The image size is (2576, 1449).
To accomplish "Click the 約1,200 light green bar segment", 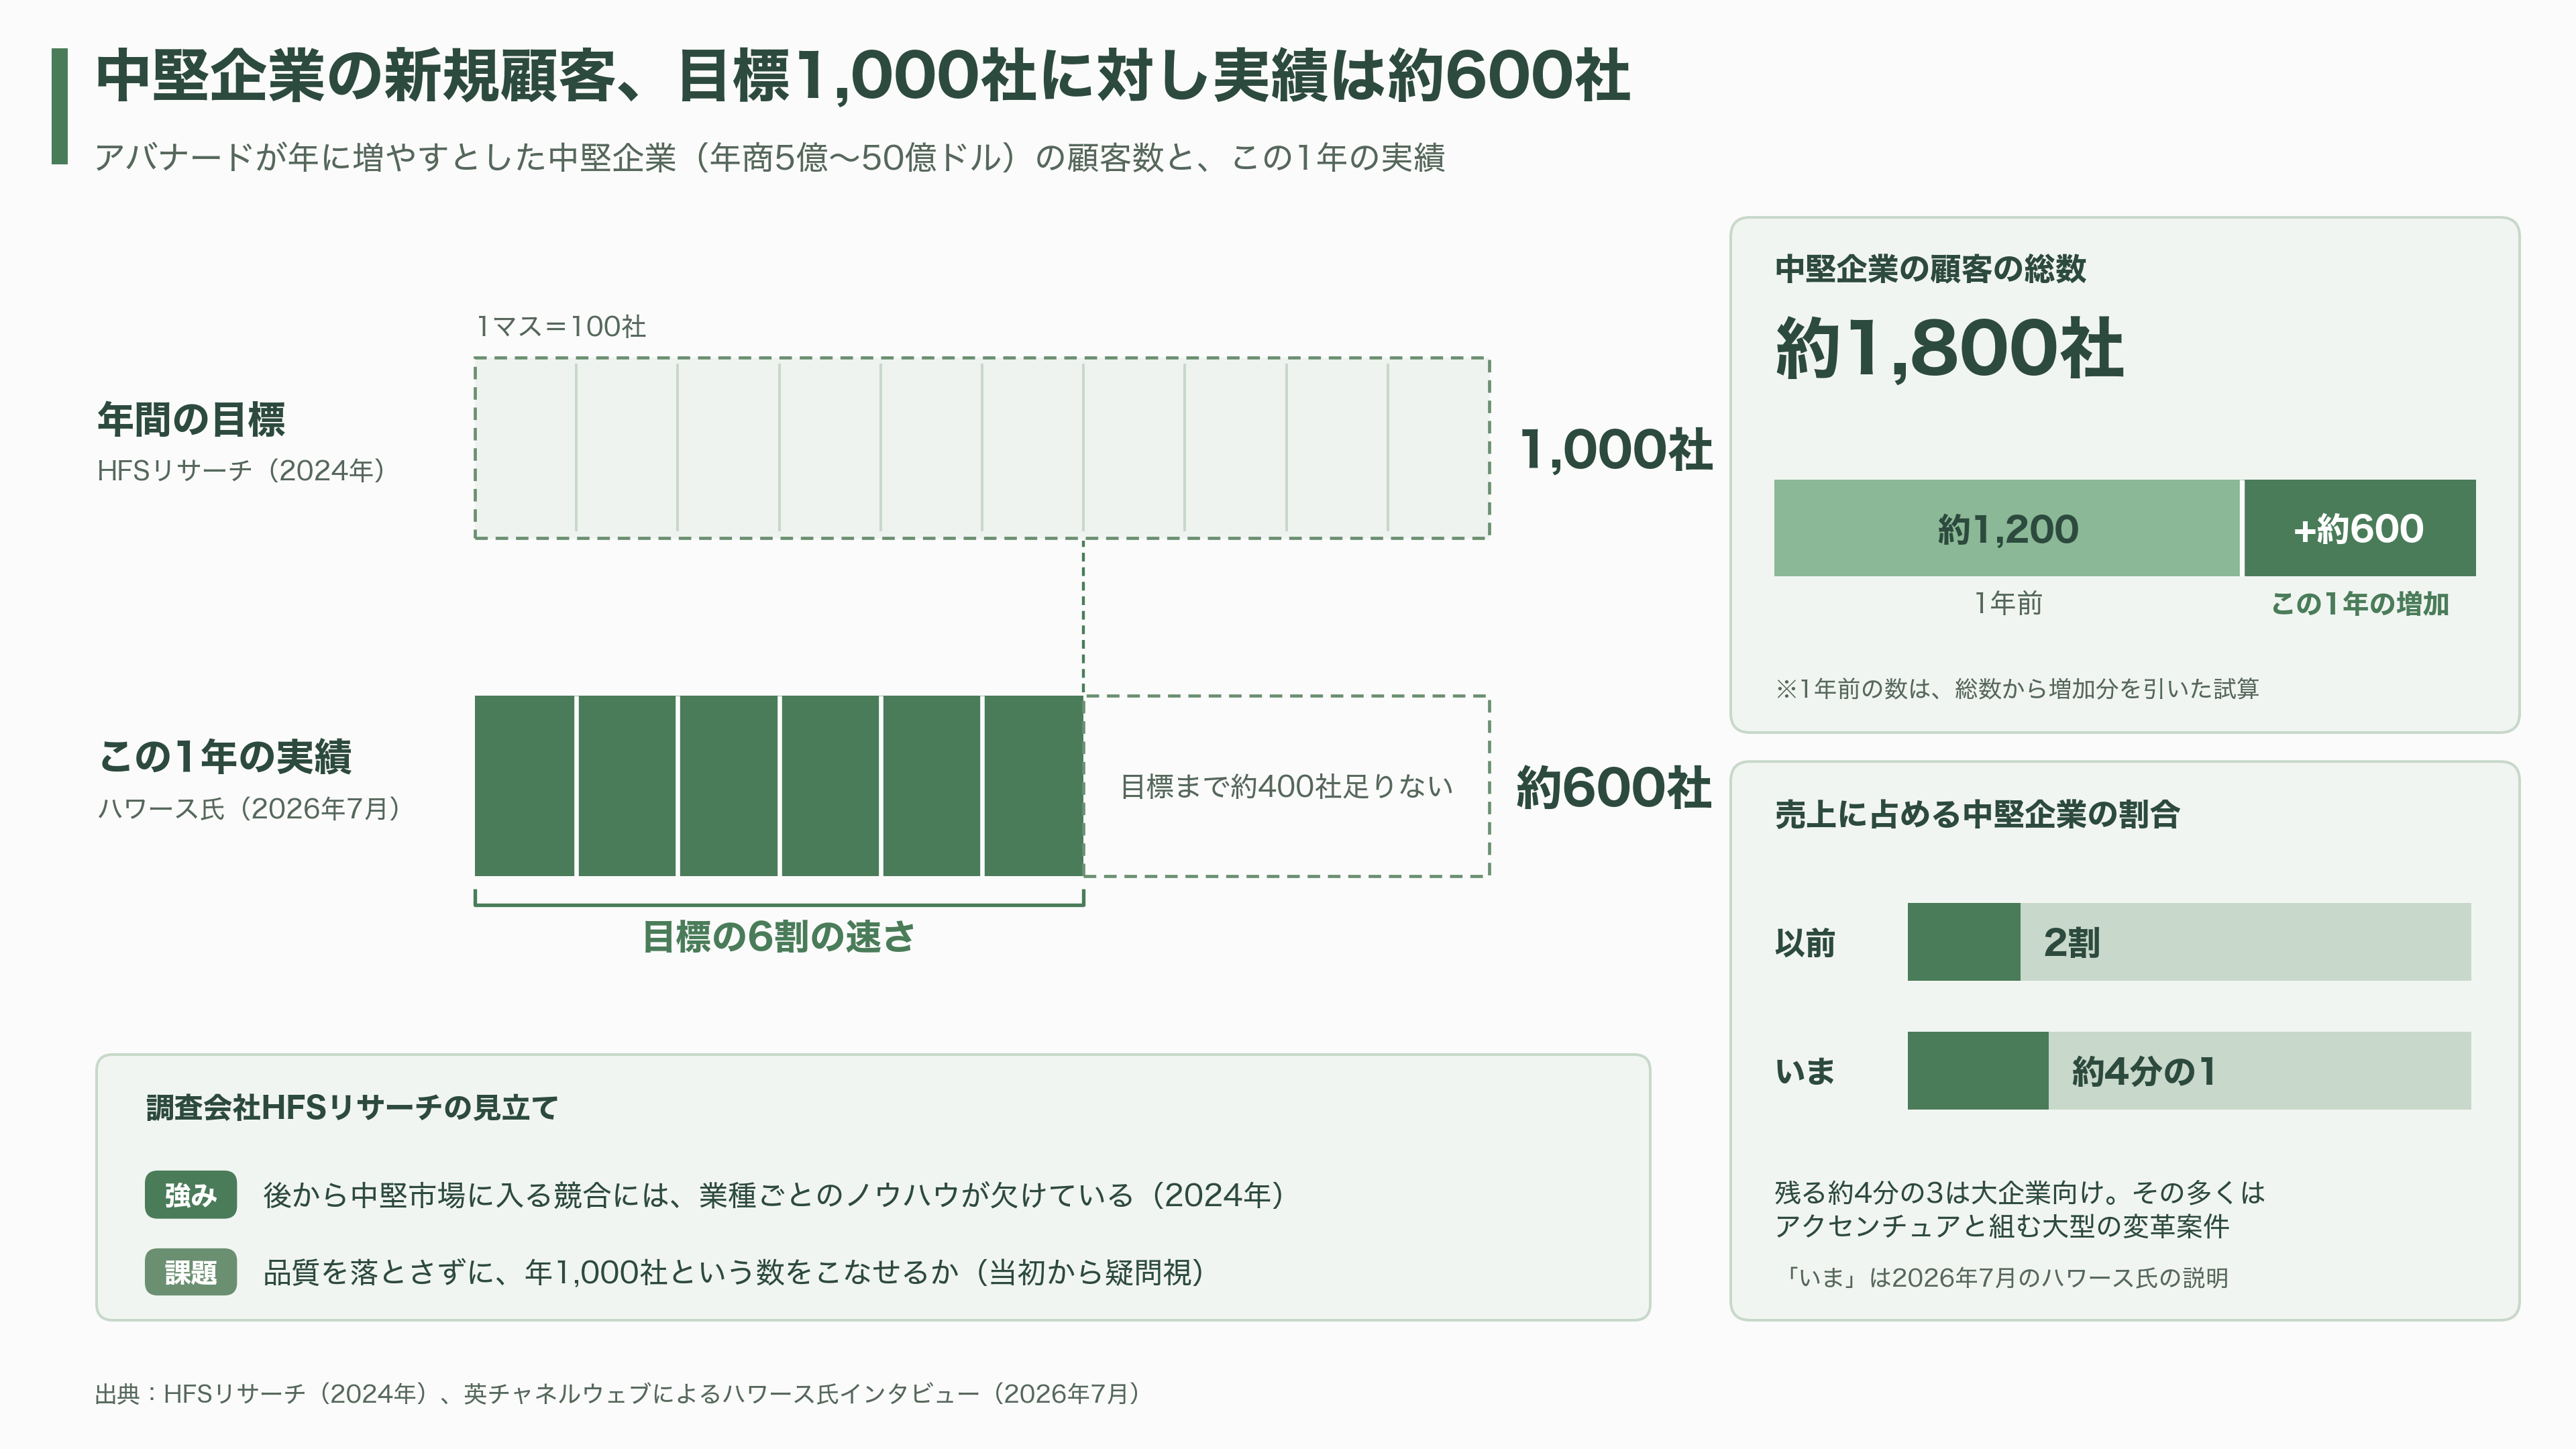I will click(x=2006, y=528).
